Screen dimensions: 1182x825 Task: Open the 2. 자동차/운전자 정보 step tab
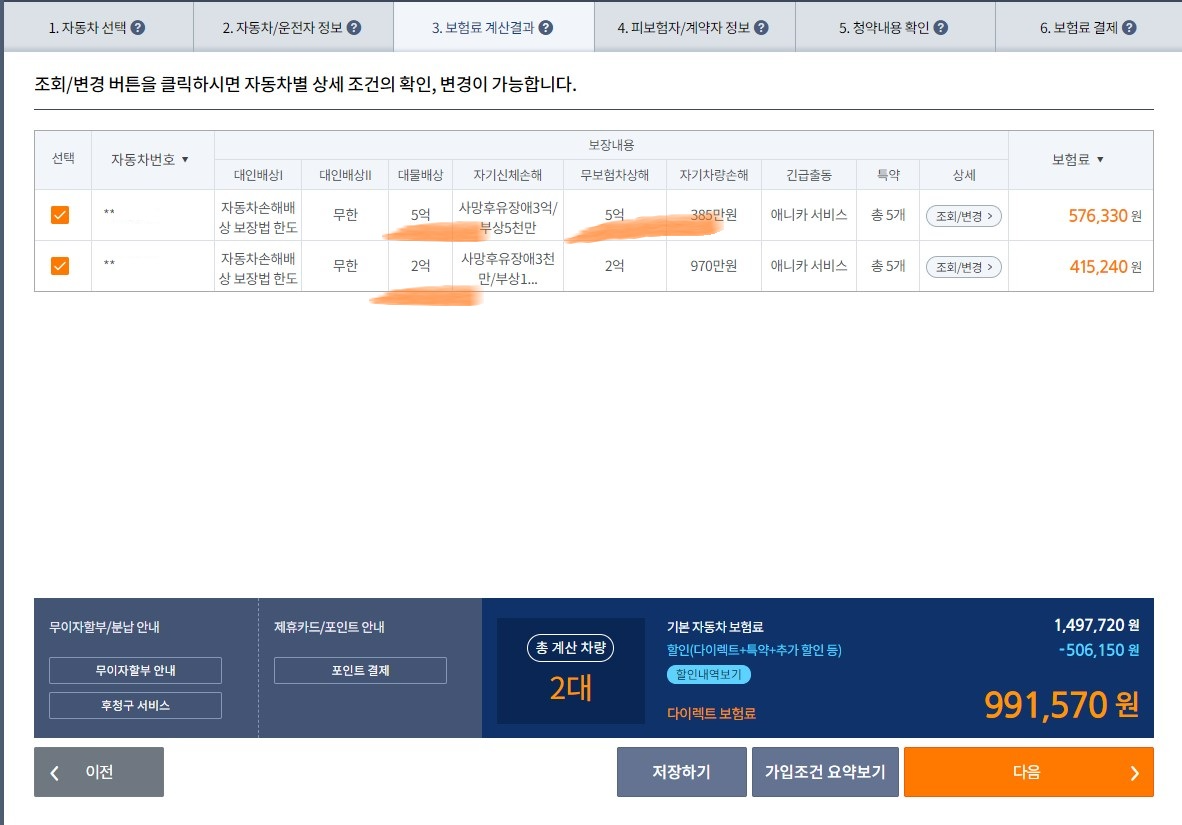[x=293, y=27]
